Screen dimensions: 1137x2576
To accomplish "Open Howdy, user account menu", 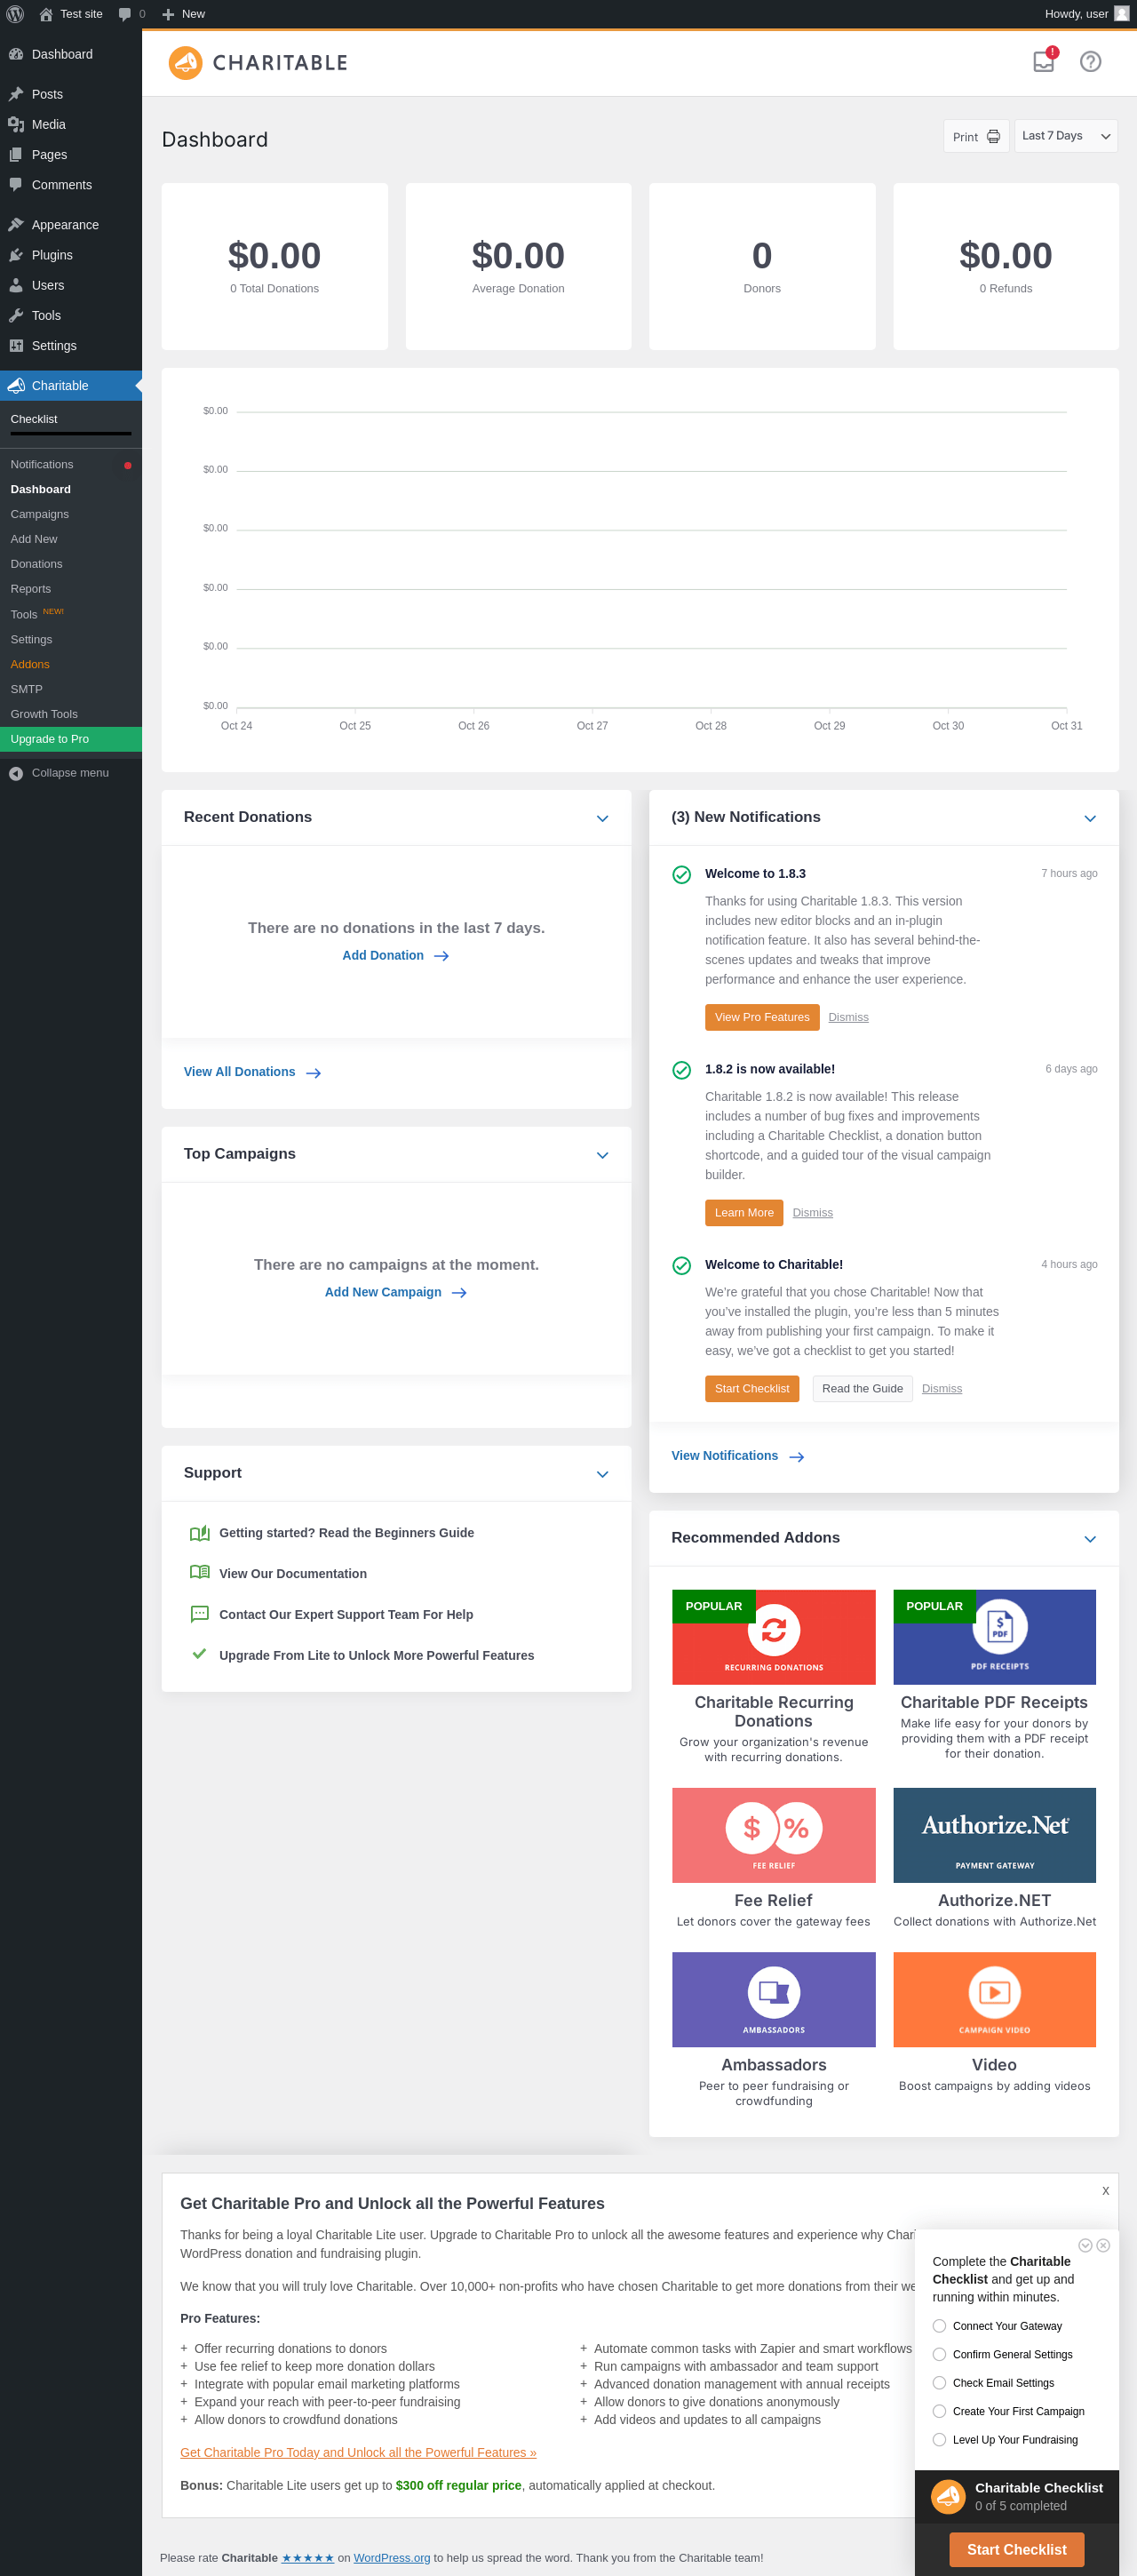I will (1086, 14).
